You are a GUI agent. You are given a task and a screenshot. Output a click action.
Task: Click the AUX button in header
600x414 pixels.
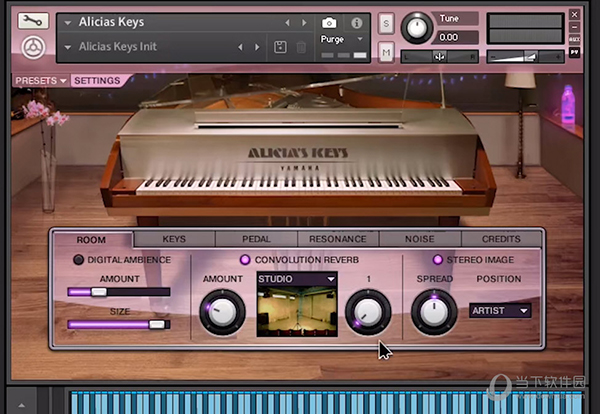click(x=574, y=39)
